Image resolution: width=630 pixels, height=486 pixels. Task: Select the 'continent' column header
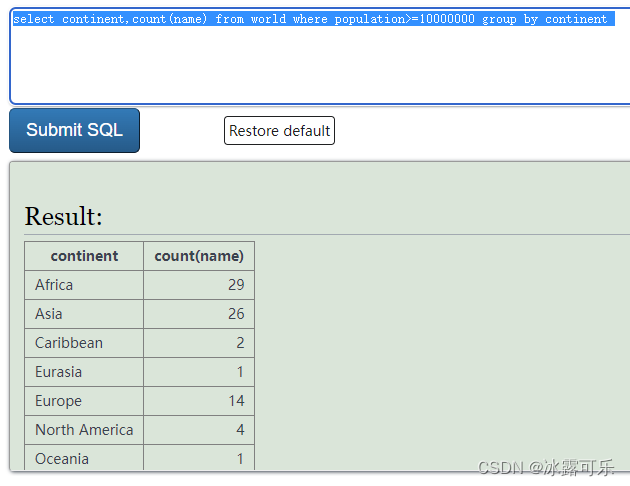(x=84, y=256)
